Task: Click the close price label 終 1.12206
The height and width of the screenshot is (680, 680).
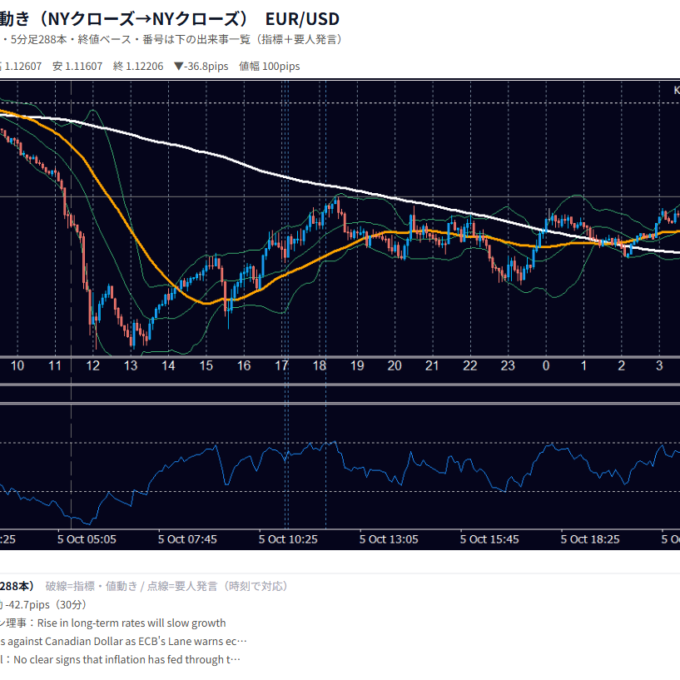Action: click(x=138, y=66)
